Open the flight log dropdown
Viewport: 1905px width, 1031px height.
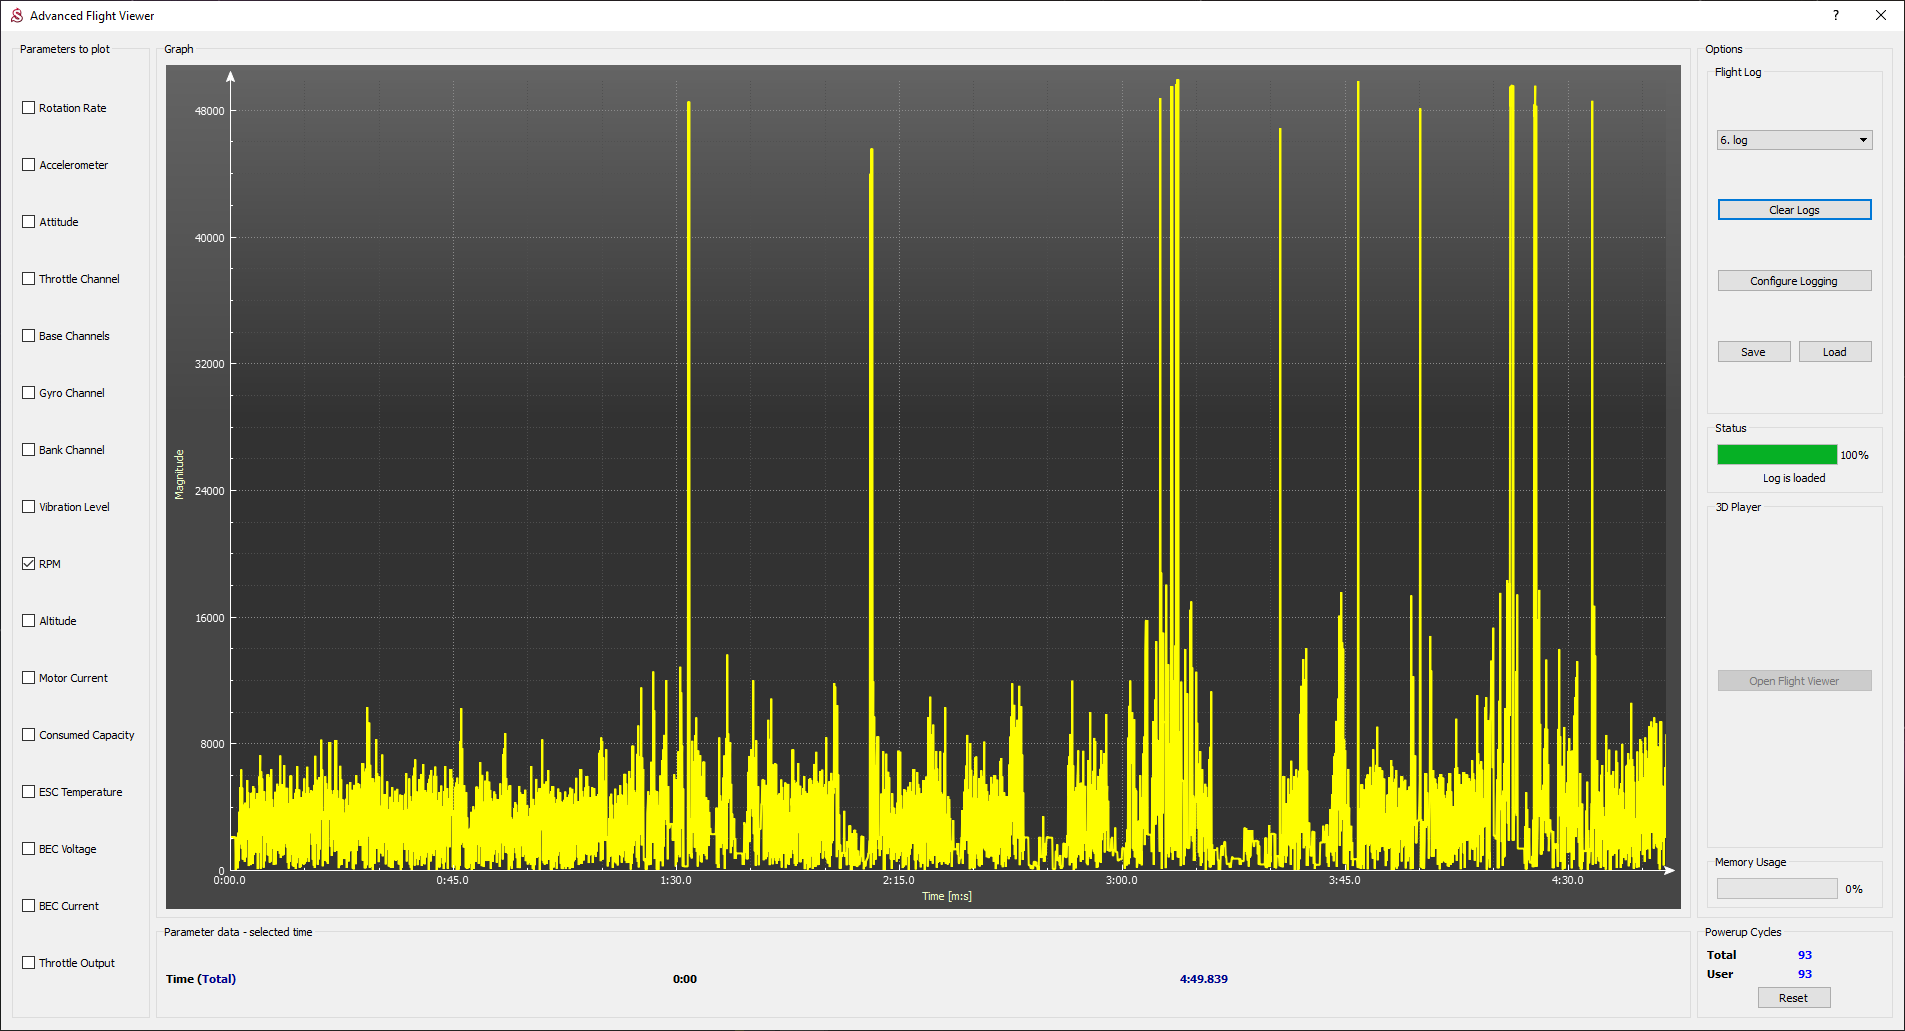click(x=1794, y=140)
